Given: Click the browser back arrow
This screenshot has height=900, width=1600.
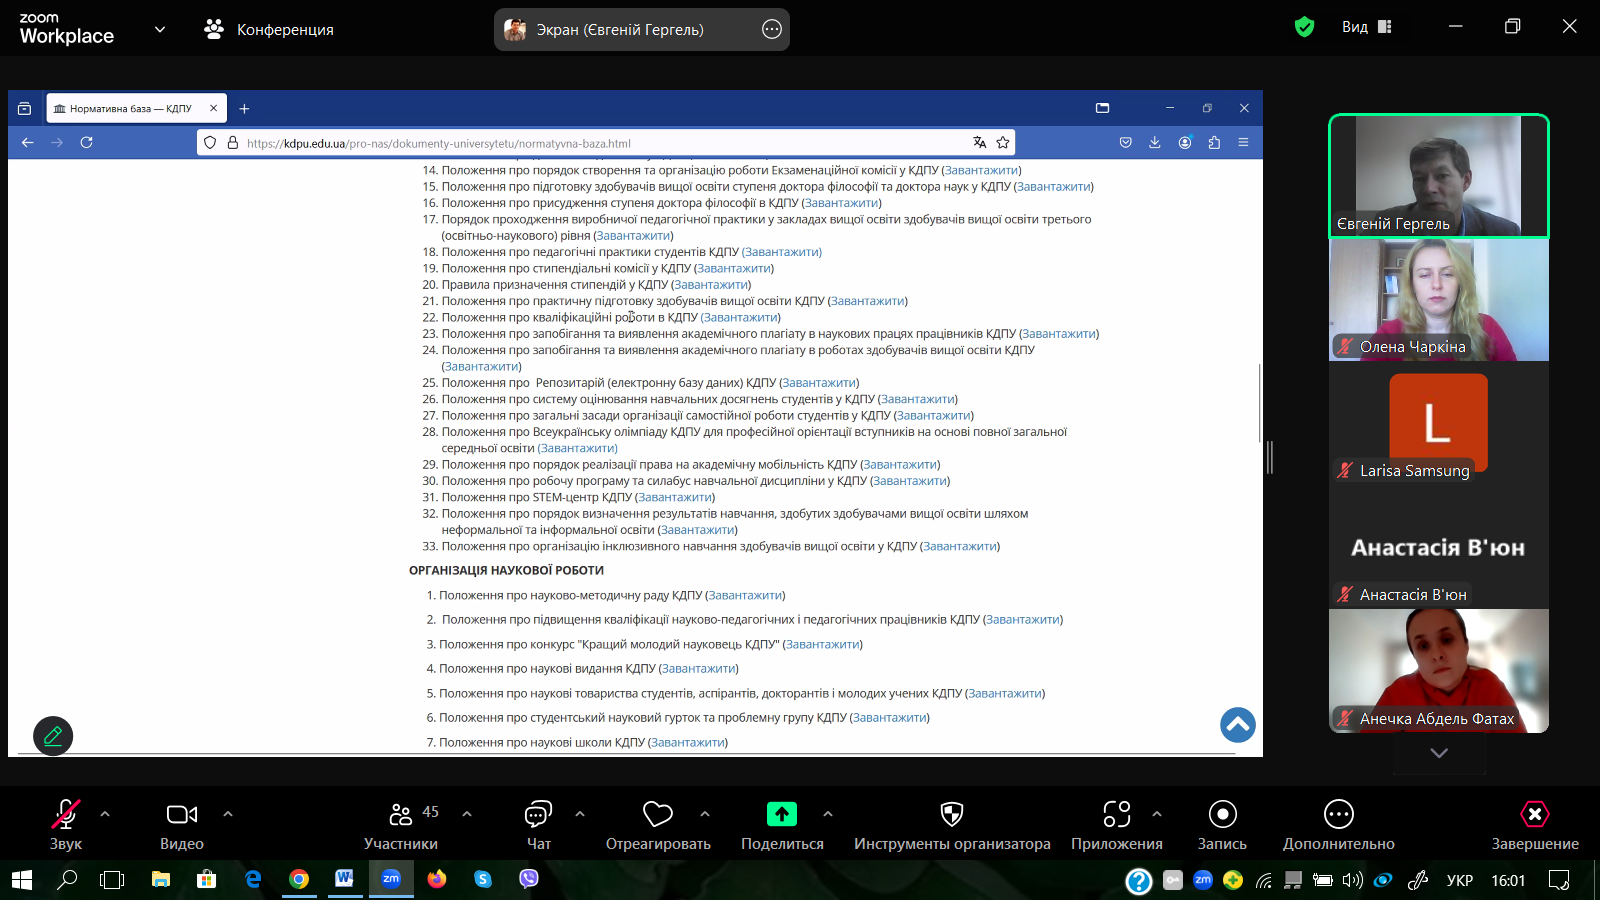Looking at the screenshot, I should [x=27, y=143].
